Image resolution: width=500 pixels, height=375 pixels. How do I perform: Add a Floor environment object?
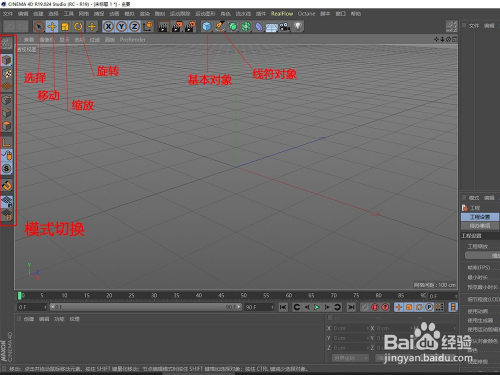tap(272, 27)
